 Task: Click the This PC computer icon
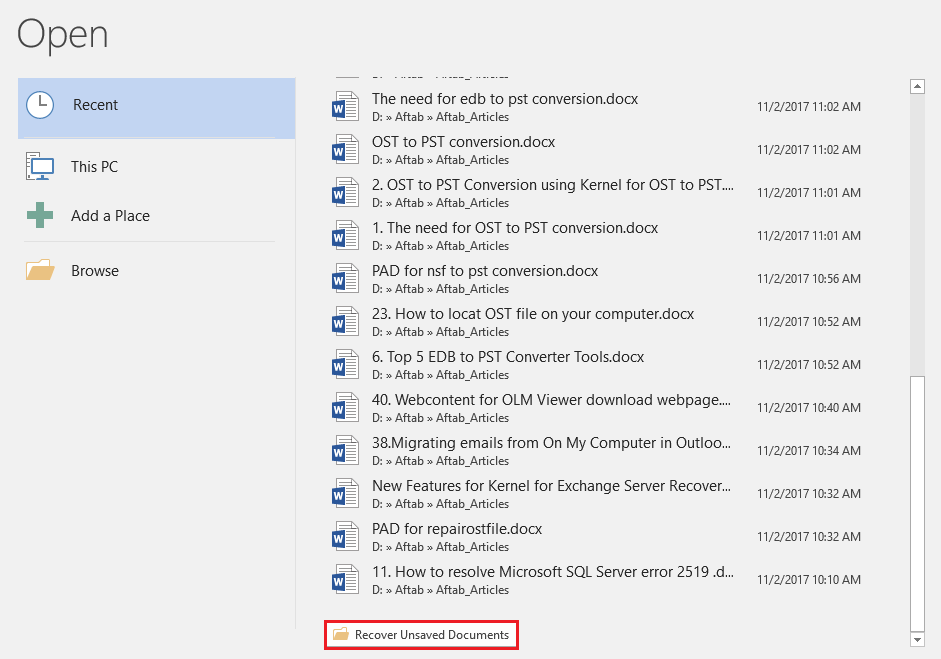click(40, 166)
